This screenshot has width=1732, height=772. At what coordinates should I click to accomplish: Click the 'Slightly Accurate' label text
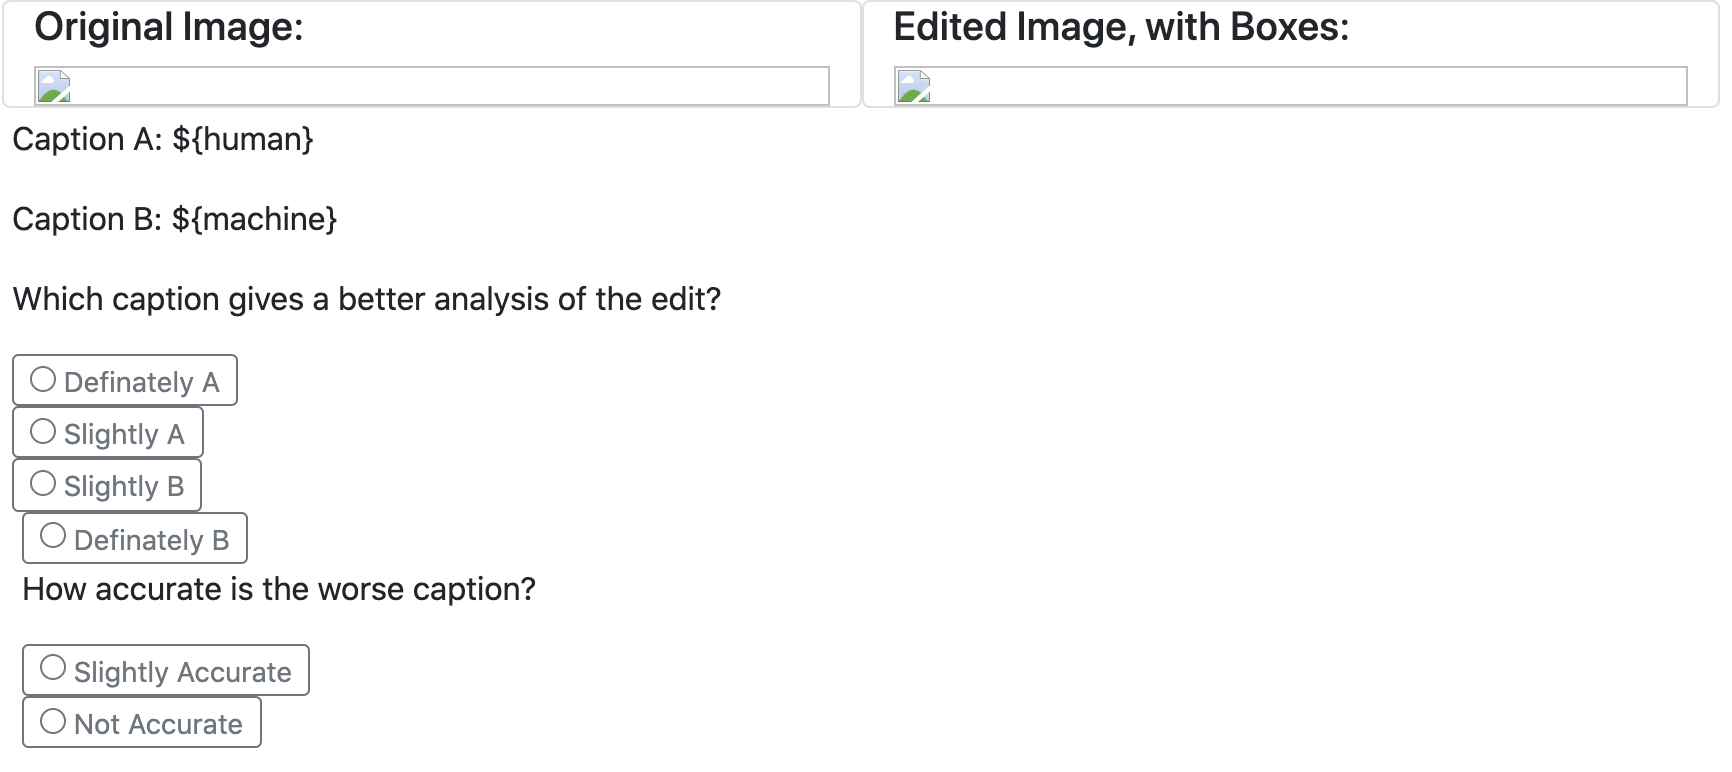[182, 672]
